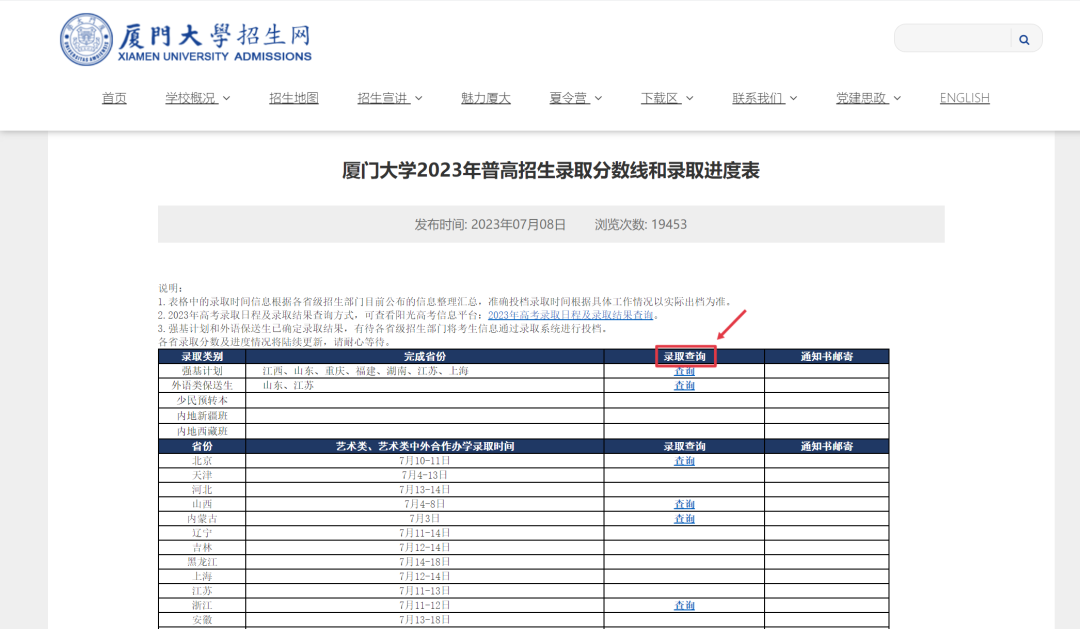Click 查询 for 强基计划 admissions
1080x629 pixels.
(x=684, y=370)
